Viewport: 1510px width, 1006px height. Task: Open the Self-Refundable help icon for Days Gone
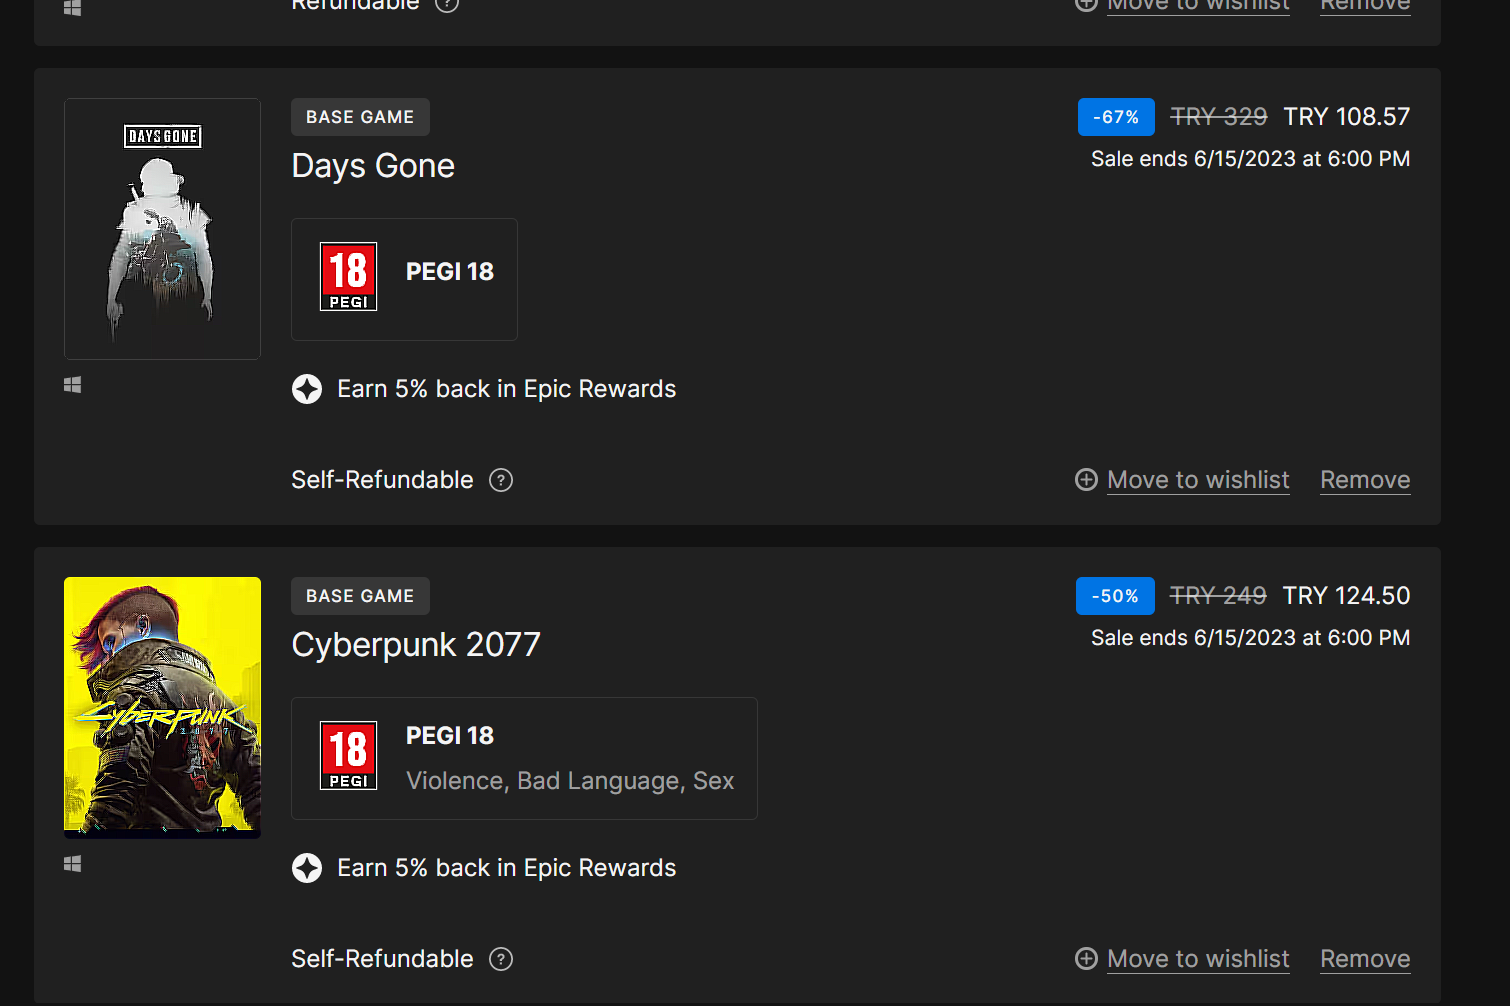[501, 481]
